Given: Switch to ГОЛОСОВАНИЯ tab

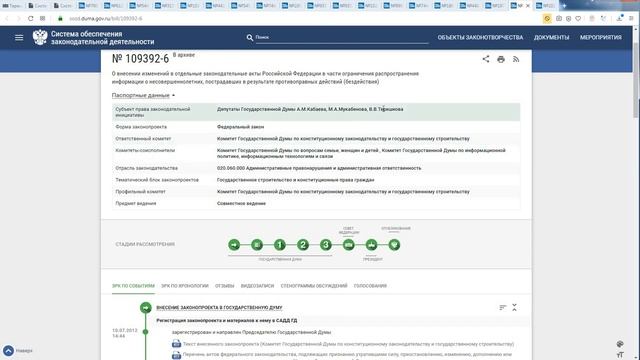Looking at the screenshot, I should pos(370,286).
